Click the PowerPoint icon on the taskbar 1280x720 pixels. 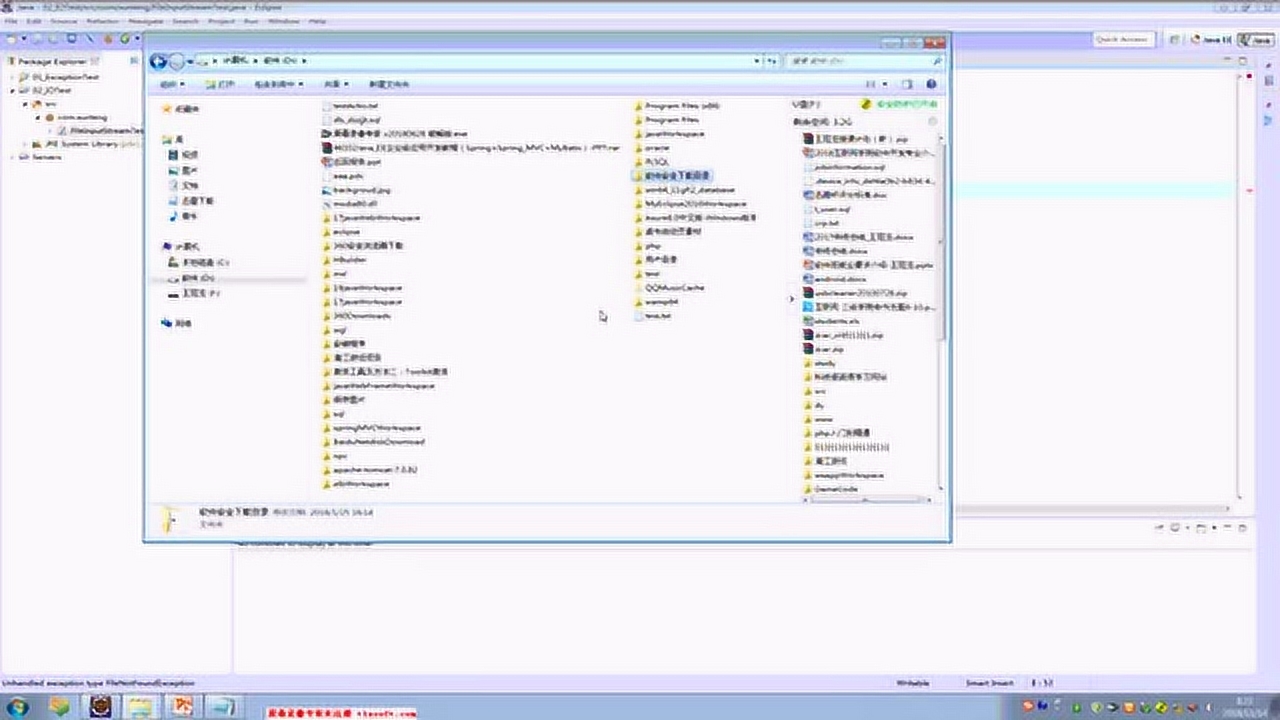(x=181, y=706)
